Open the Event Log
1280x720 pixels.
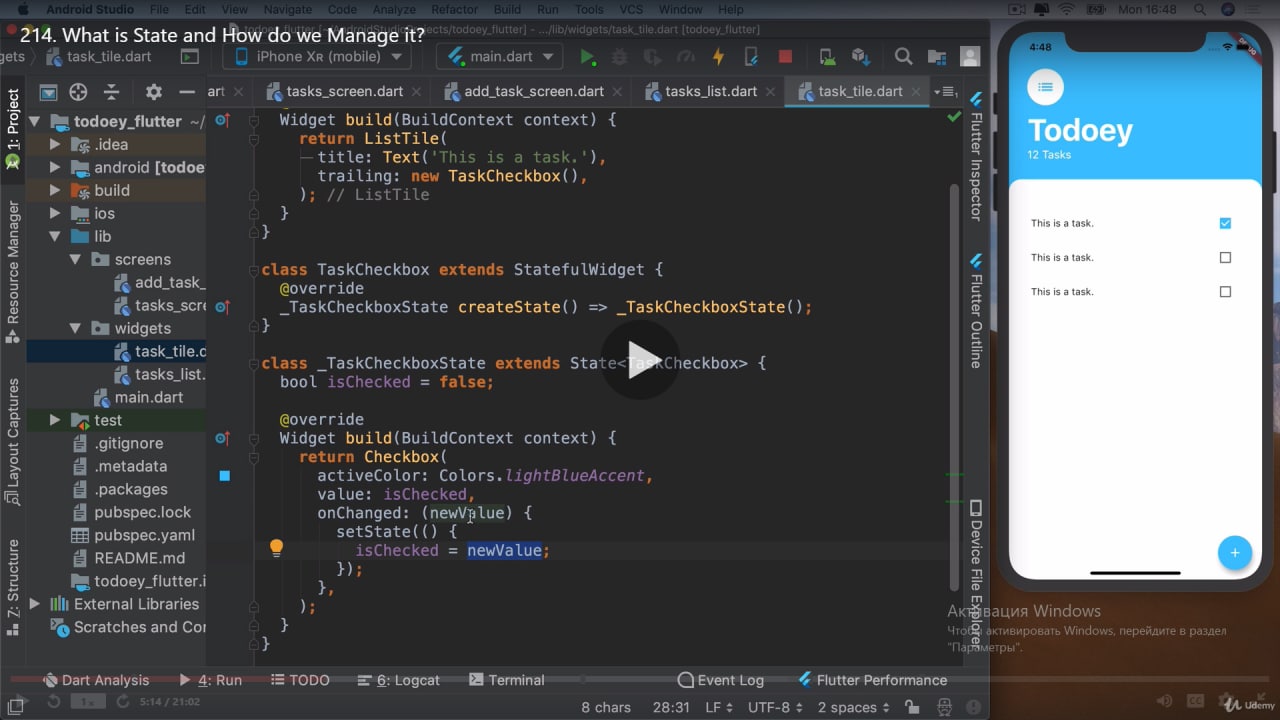pos(720,680)
